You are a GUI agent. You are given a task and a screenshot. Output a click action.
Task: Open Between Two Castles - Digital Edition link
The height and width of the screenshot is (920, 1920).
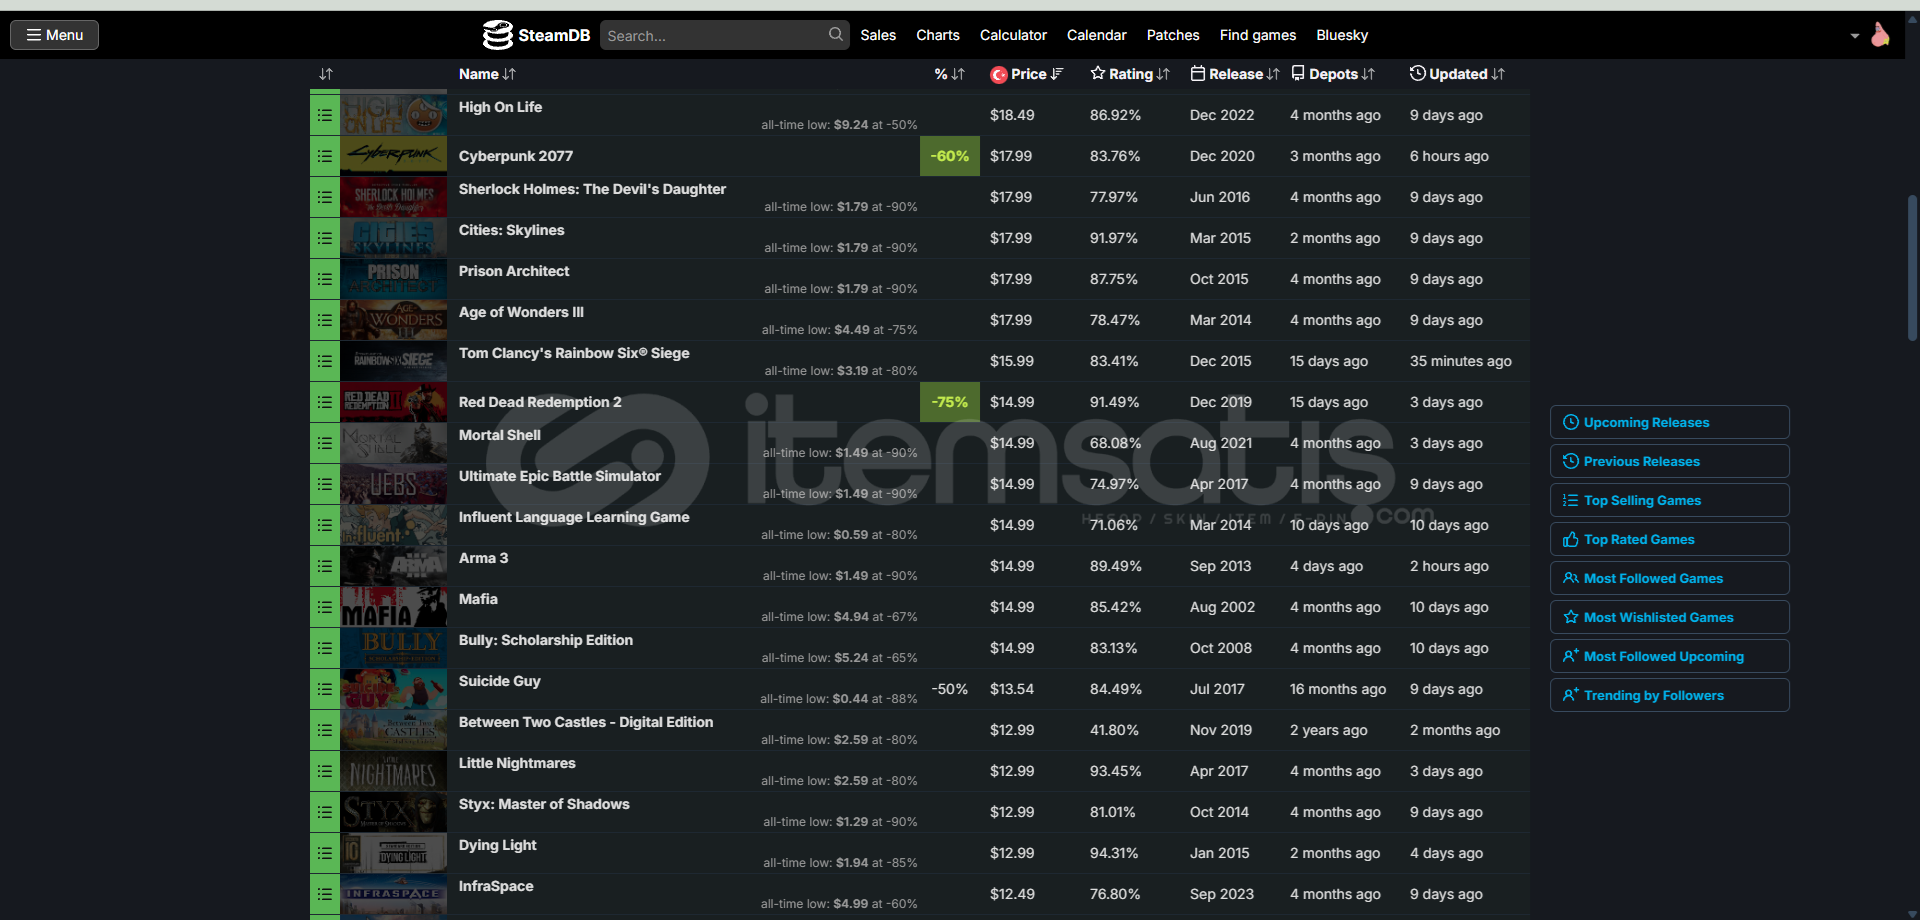pos(586,722)
